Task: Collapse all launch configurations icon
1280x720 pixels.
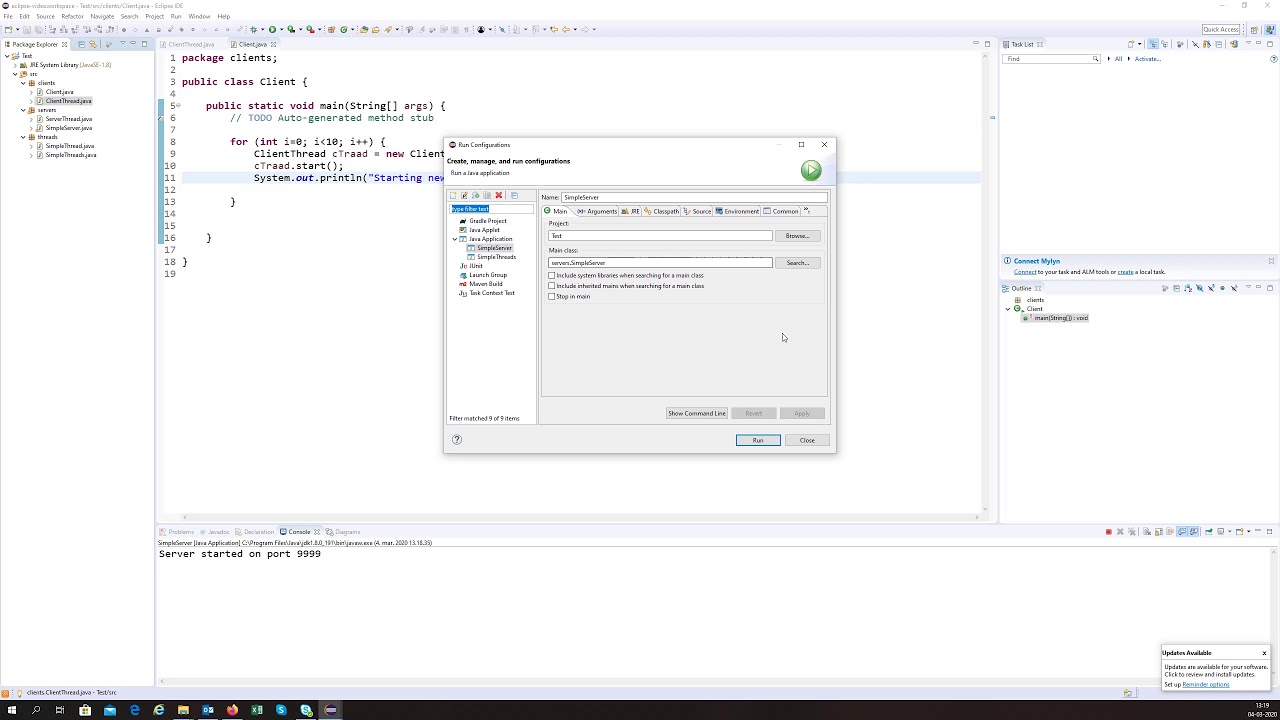Action: (514, 195)
